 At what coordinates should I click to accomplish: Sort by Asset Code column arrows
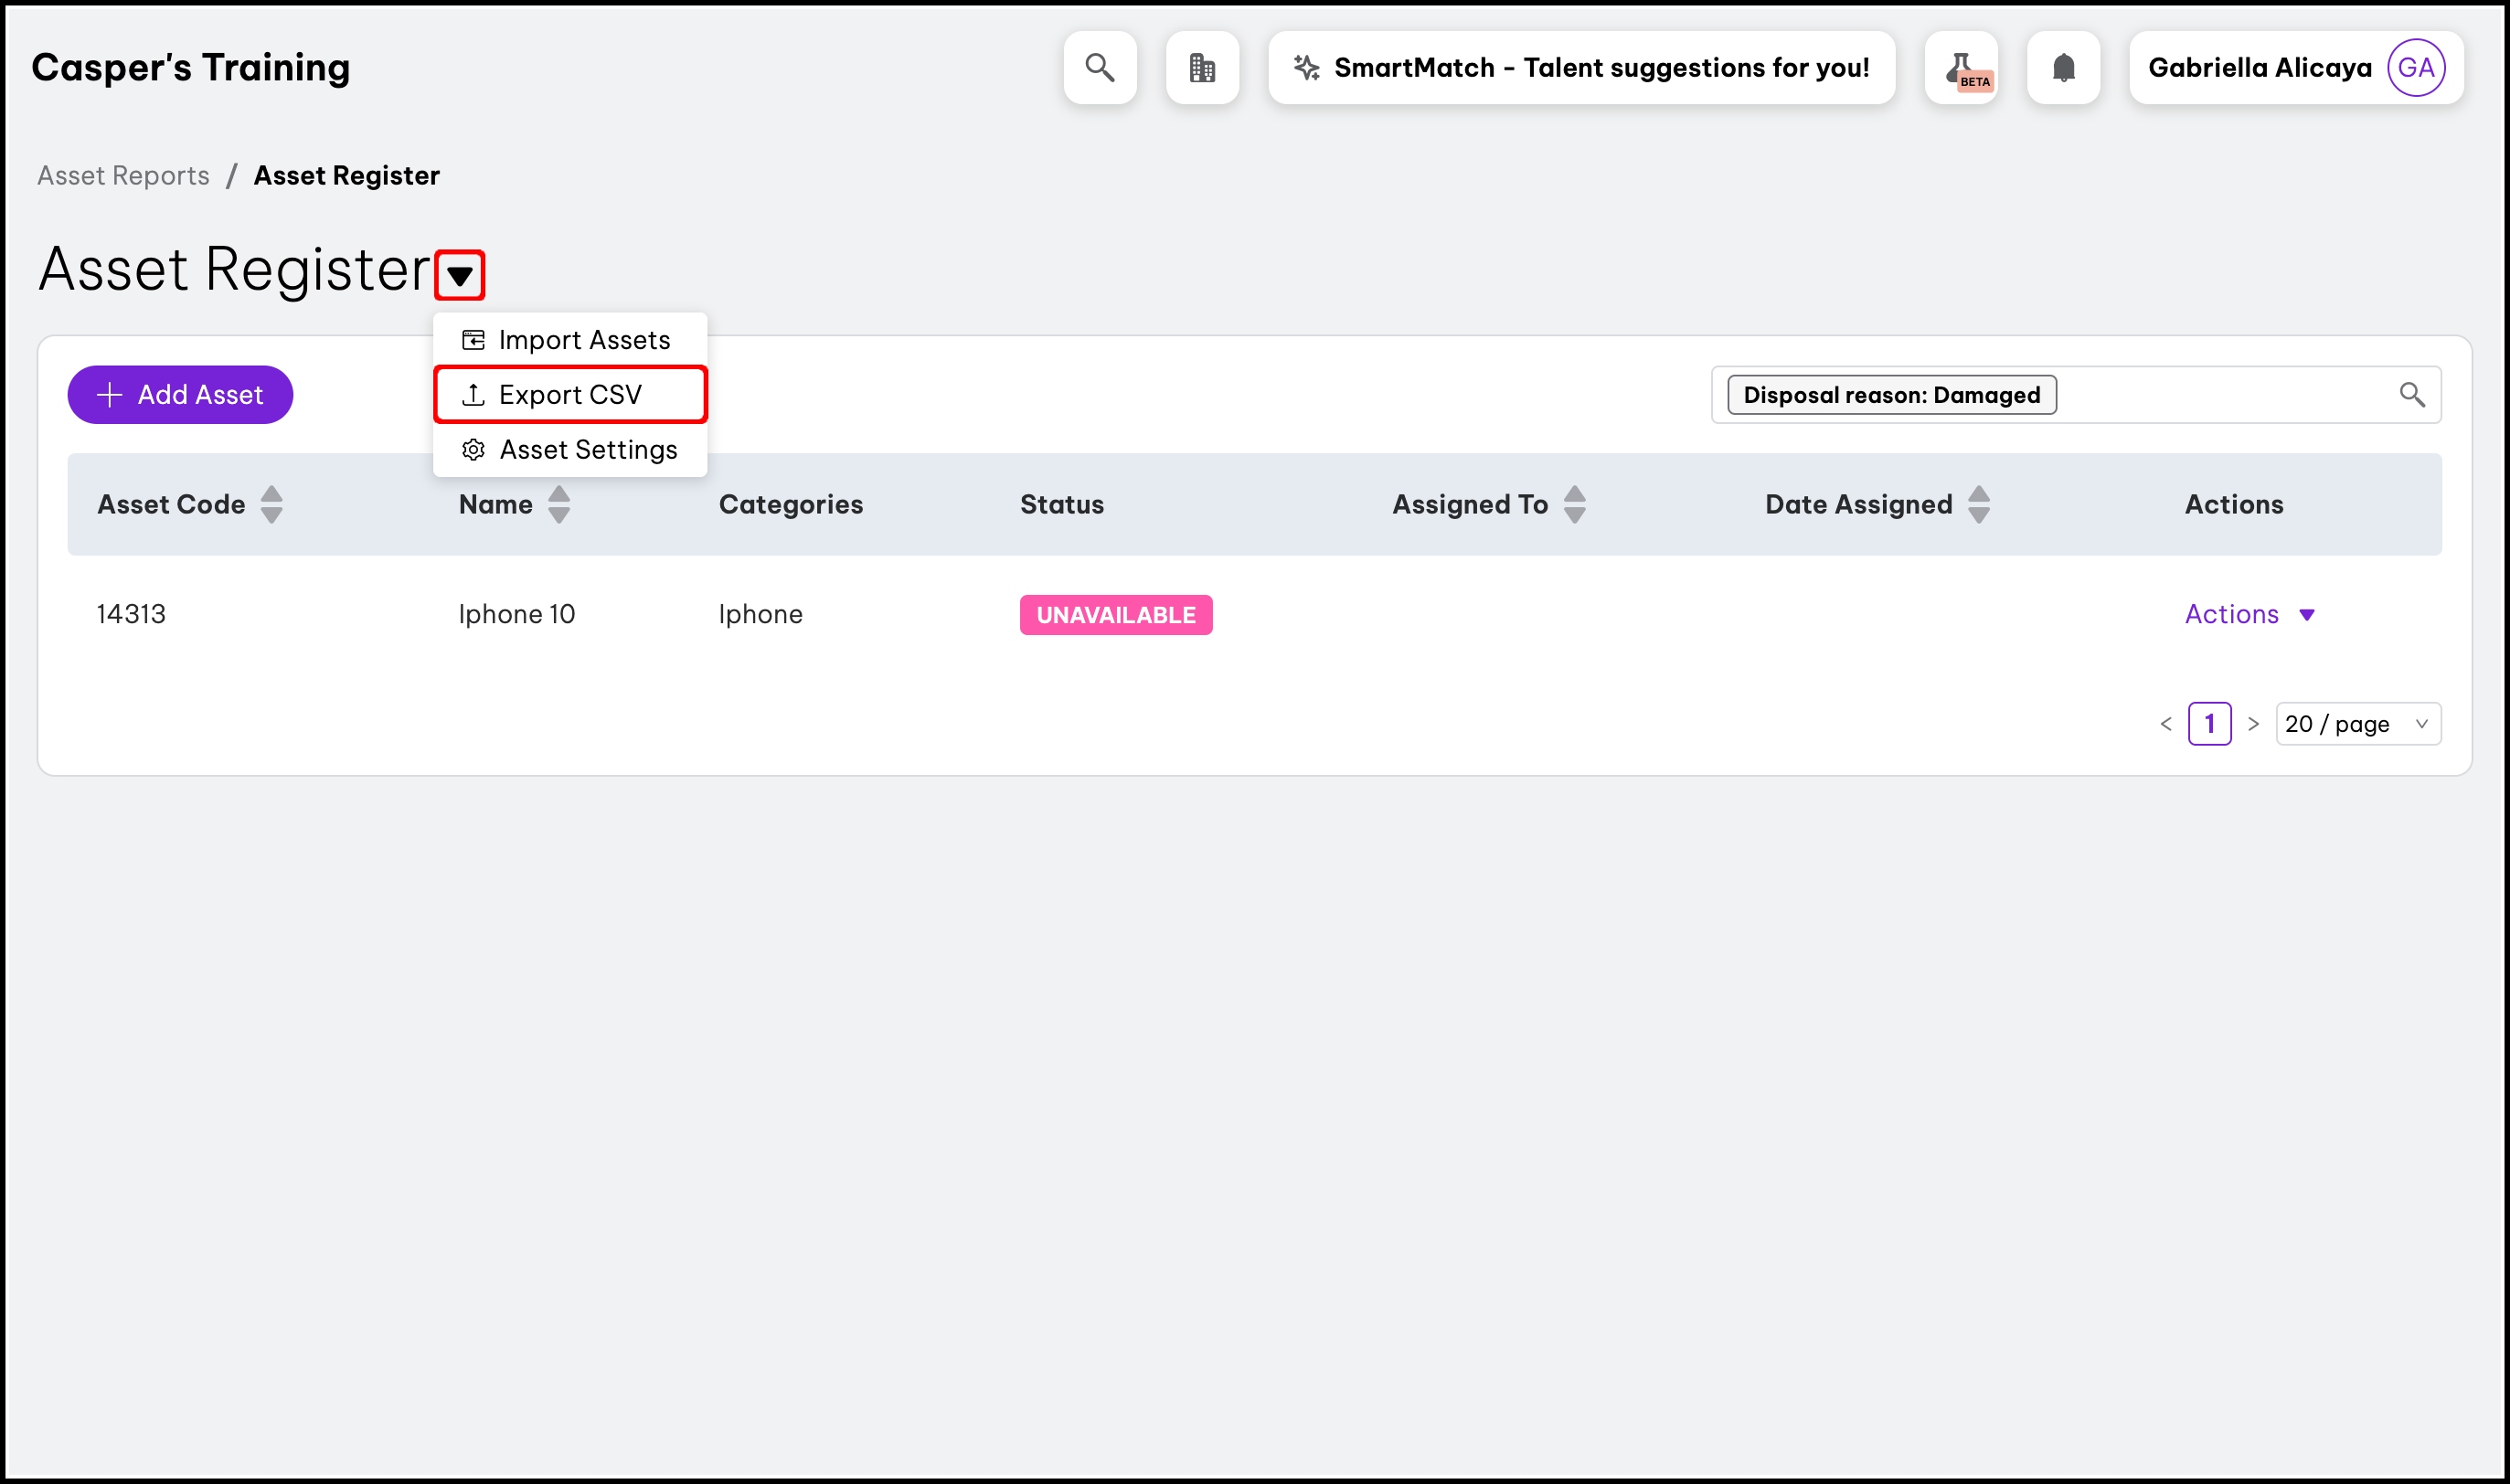(271, 505)
